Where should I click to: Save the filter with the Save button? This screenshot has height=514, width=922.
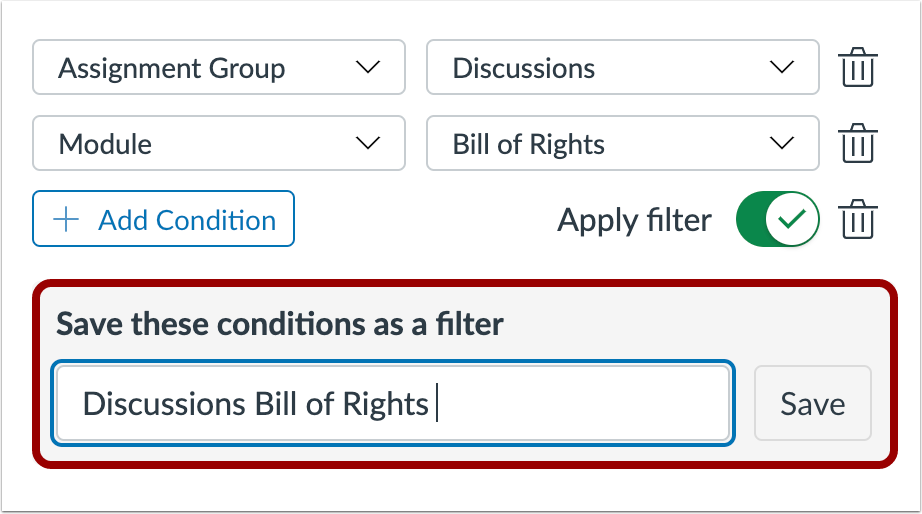[812, 404]
